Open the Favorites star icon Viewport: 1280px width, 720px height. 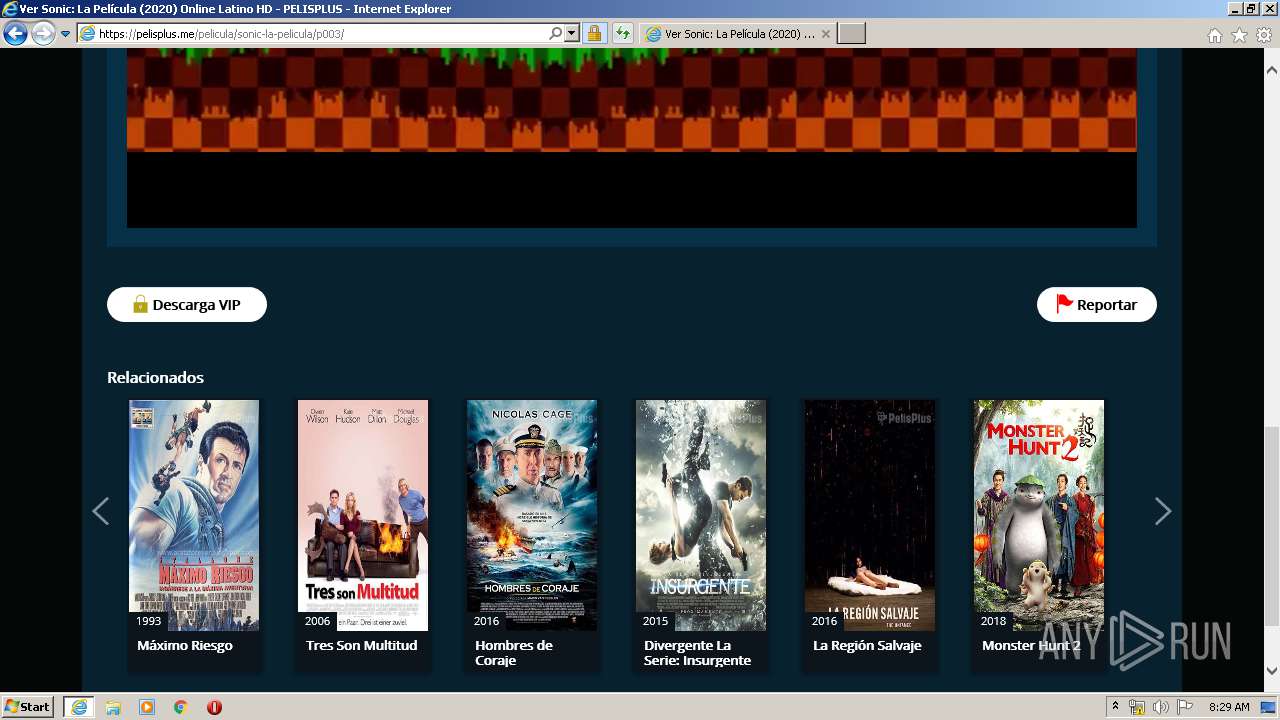tap(1239, 35)
